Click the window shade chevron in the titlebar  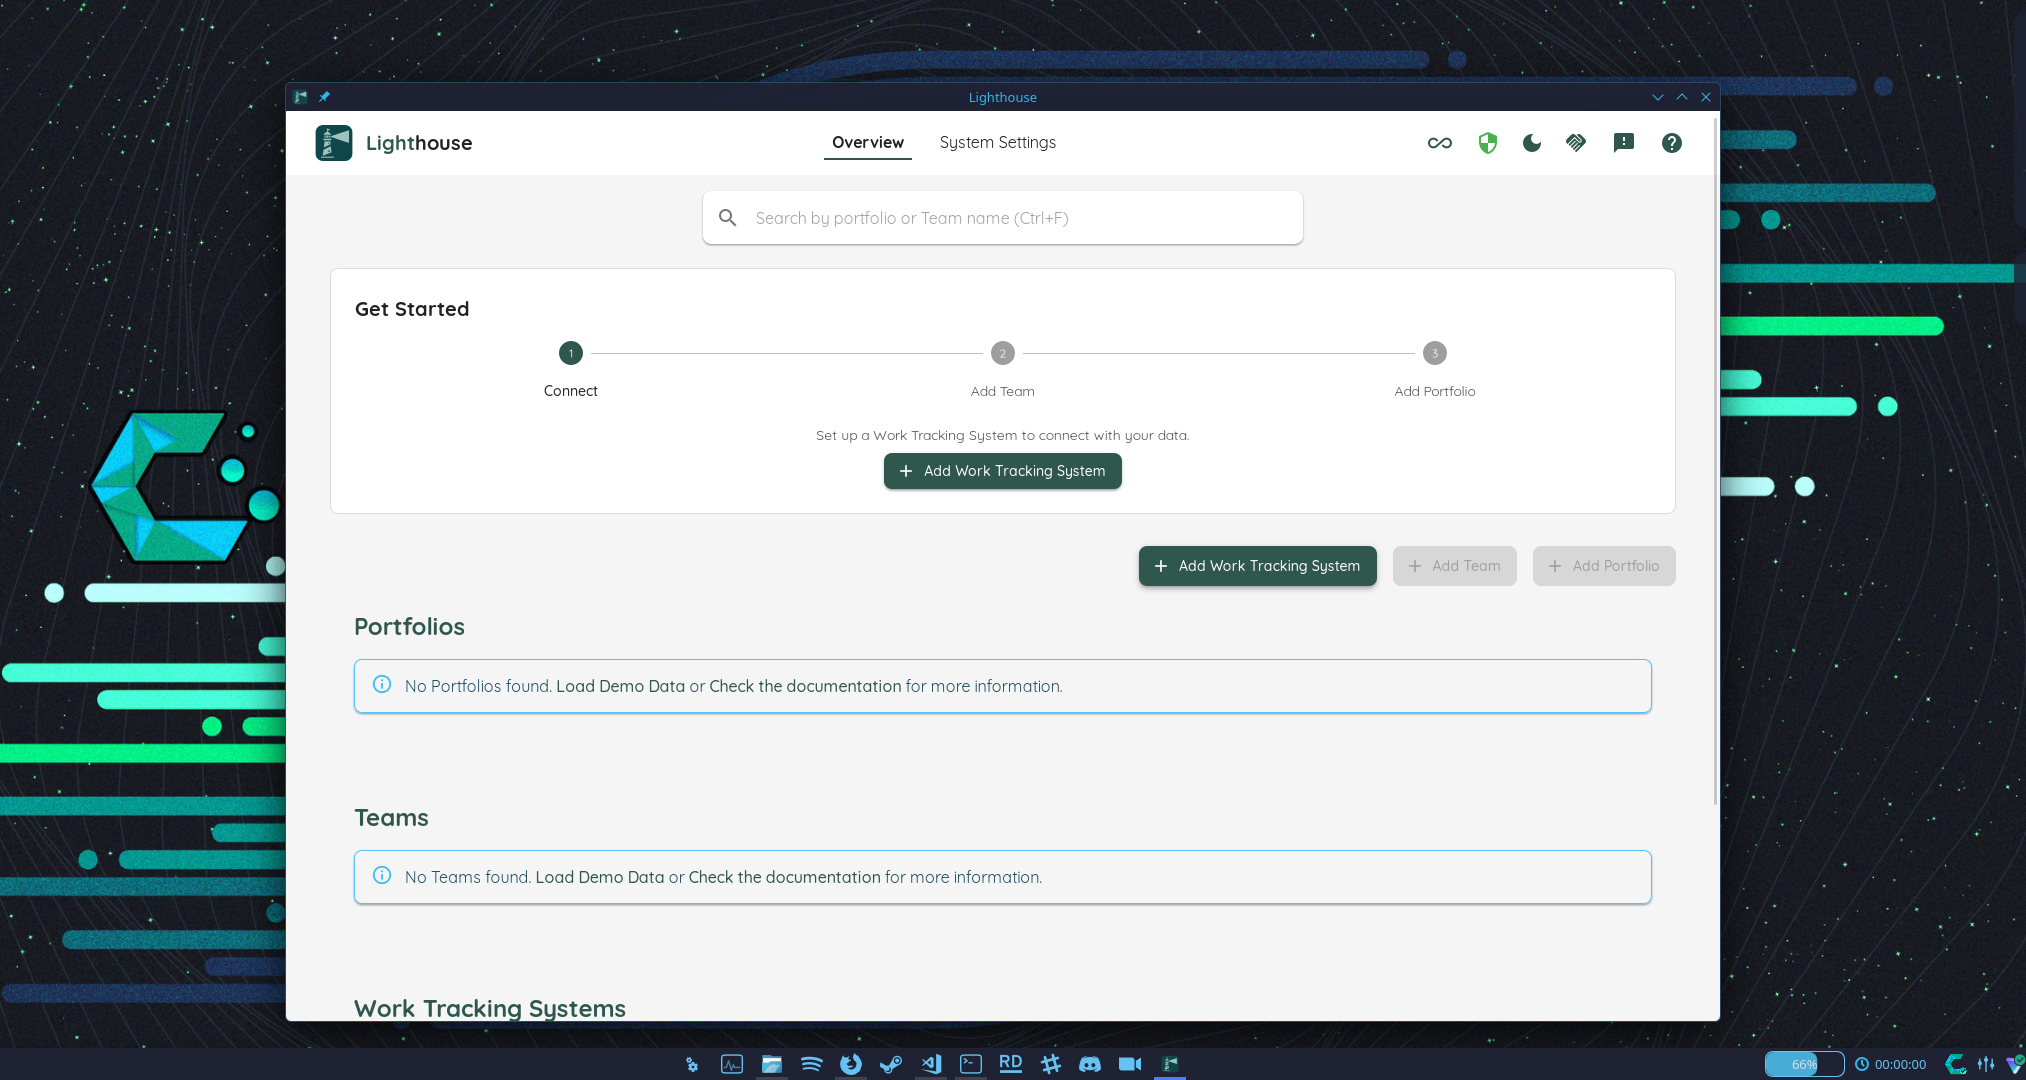point(1658,96)
